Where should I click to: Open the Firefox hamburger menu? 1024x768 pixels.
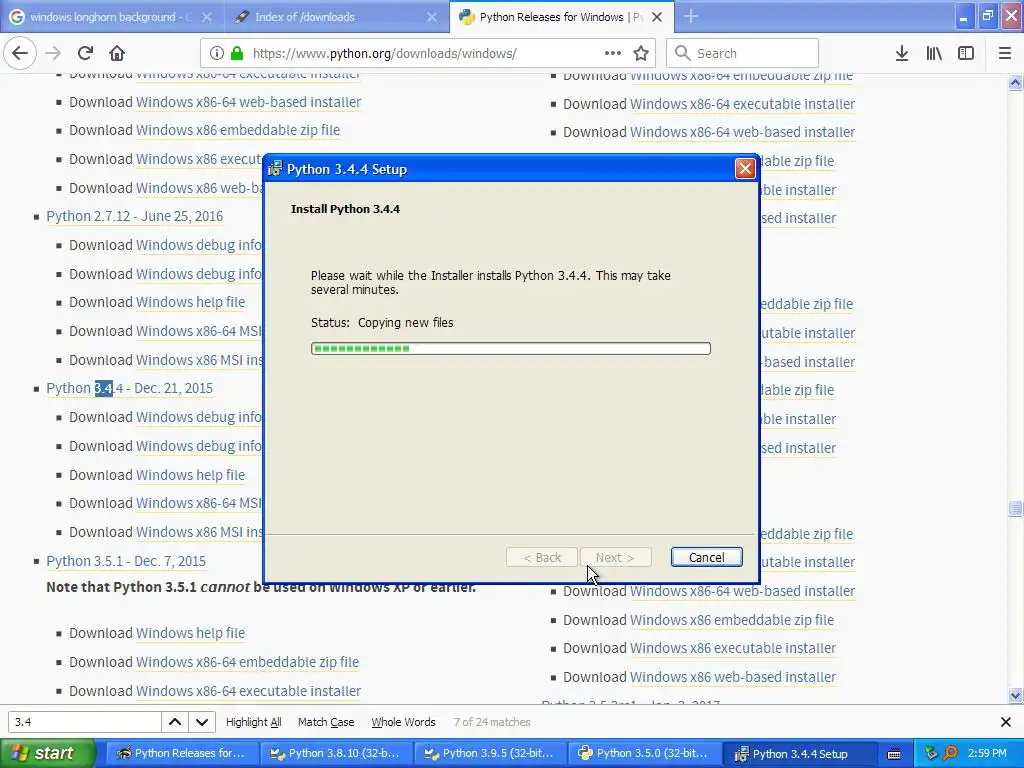pyautogui.click(x=1005, y=53)
